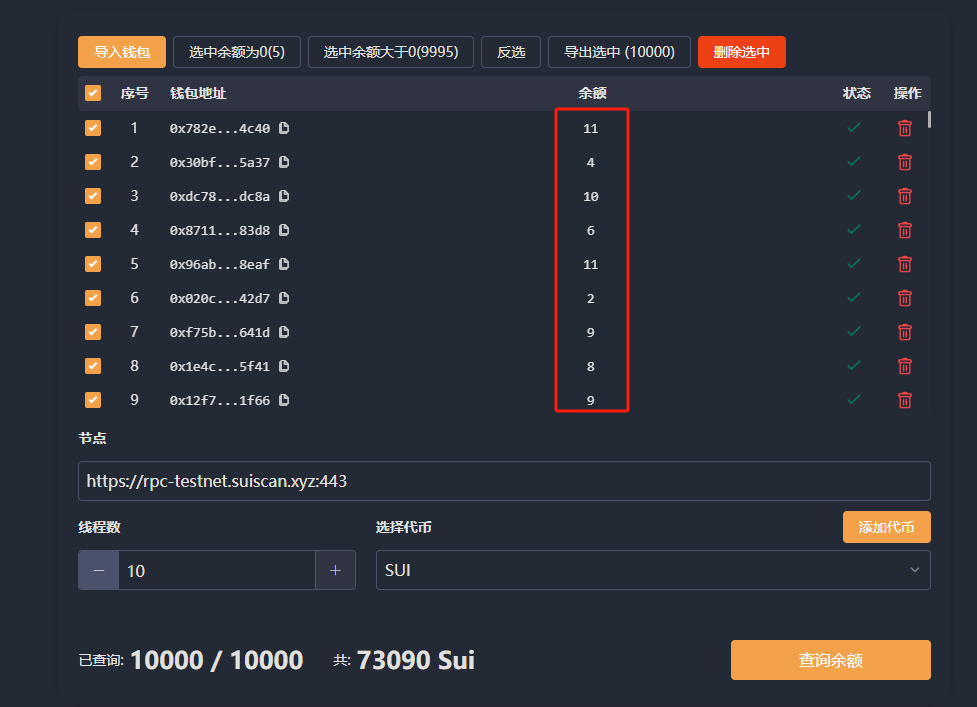
Task: Increase thread count with plus button
Action: [x=335, y=570]
